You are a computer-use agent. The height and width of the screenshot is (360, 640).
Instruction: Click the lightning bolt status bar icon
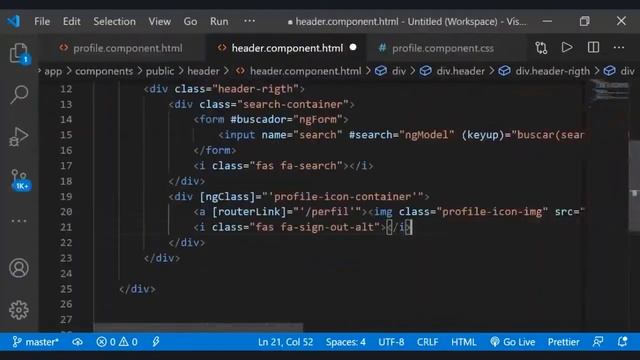(x=156, y=342)
